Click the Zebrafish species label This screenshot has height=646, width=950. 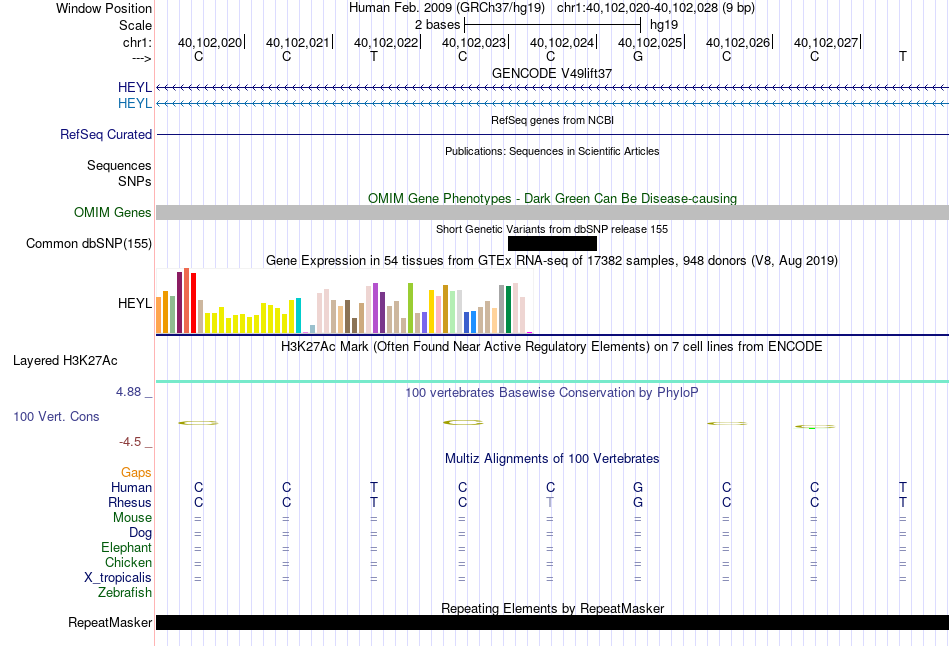(125, 592)
